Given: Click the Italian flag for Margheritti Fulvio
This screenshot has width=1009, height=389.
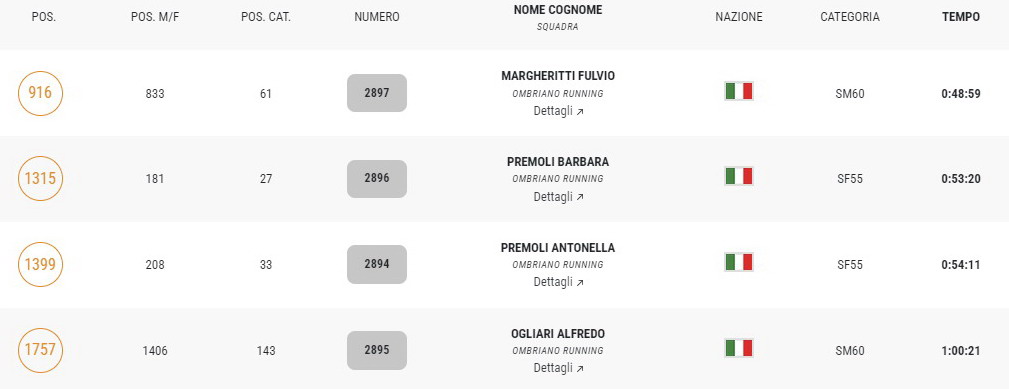Looking at the screenshot, I should pyautogui.click(x=739, y=91).
